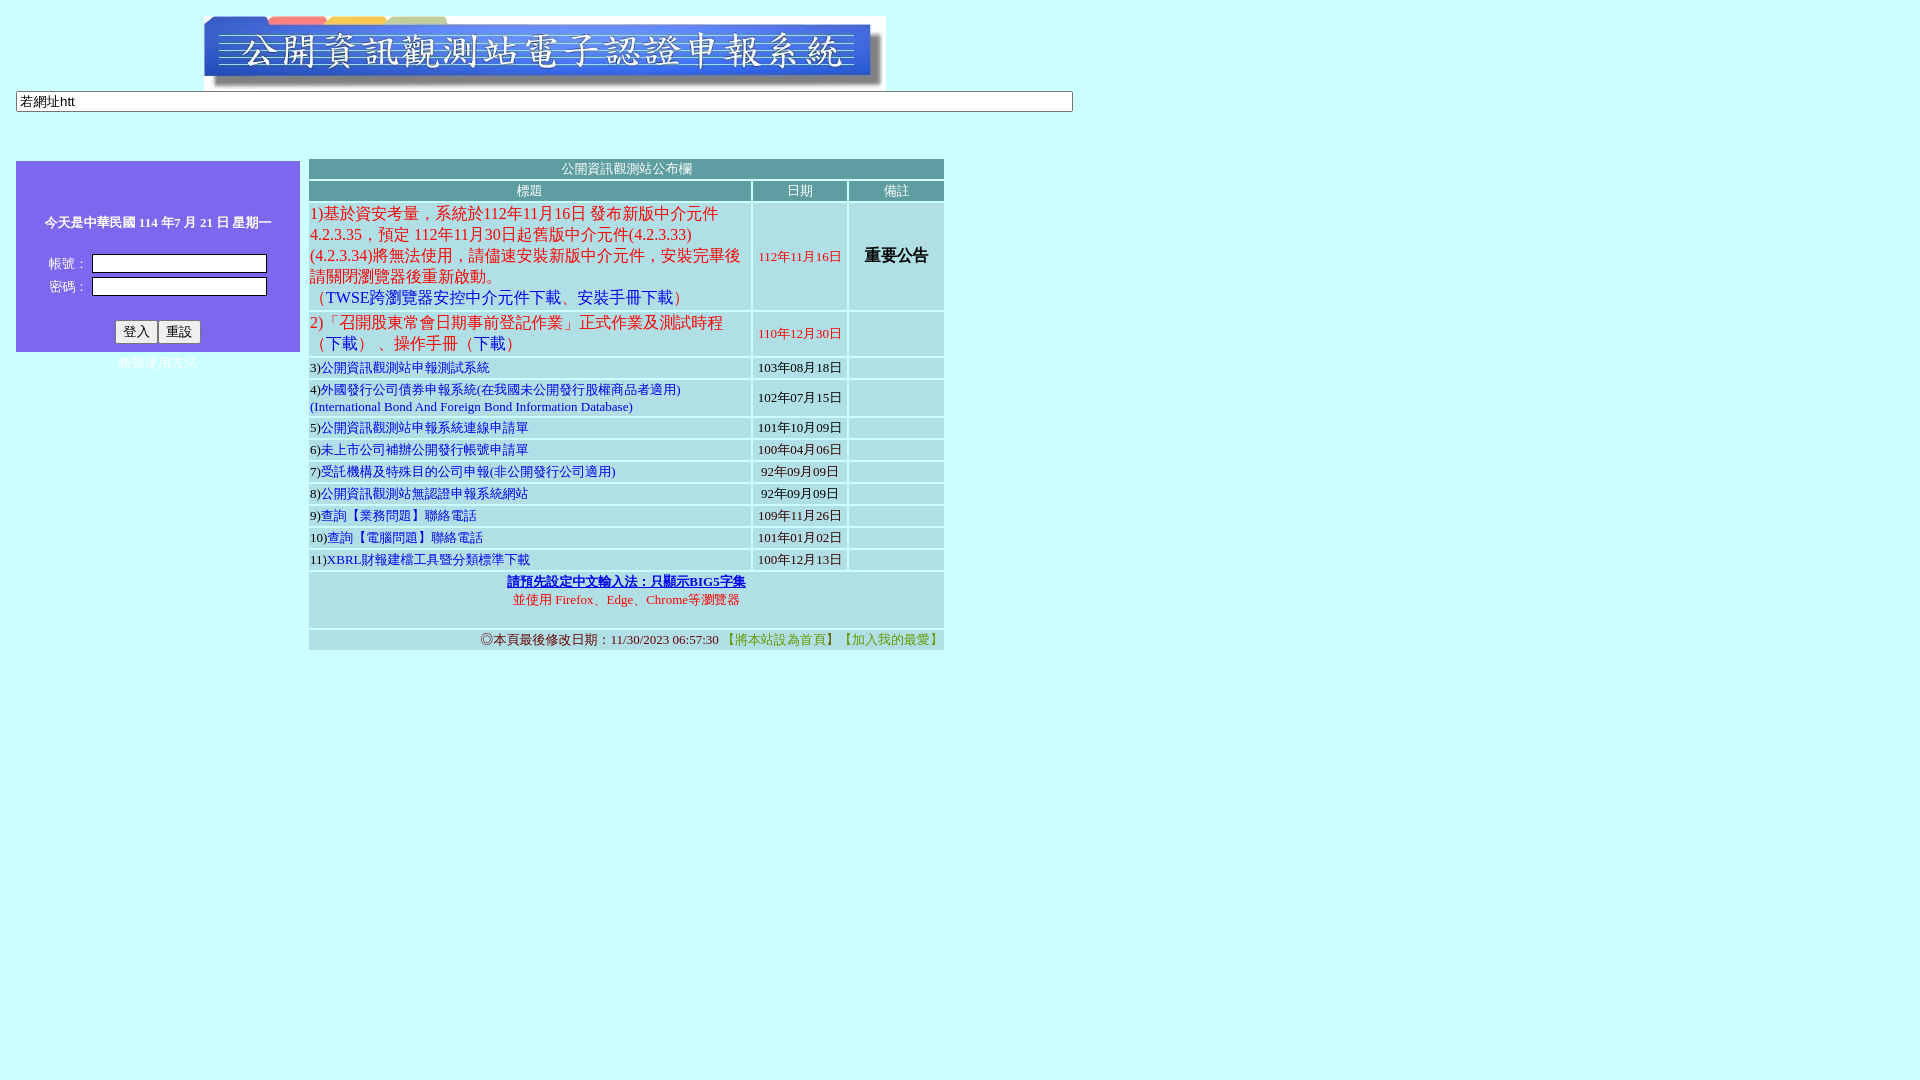Click the 公開資訊觀測站公布欄 table title
This screenshot has width=1920, height=1080.
(626, 169)
